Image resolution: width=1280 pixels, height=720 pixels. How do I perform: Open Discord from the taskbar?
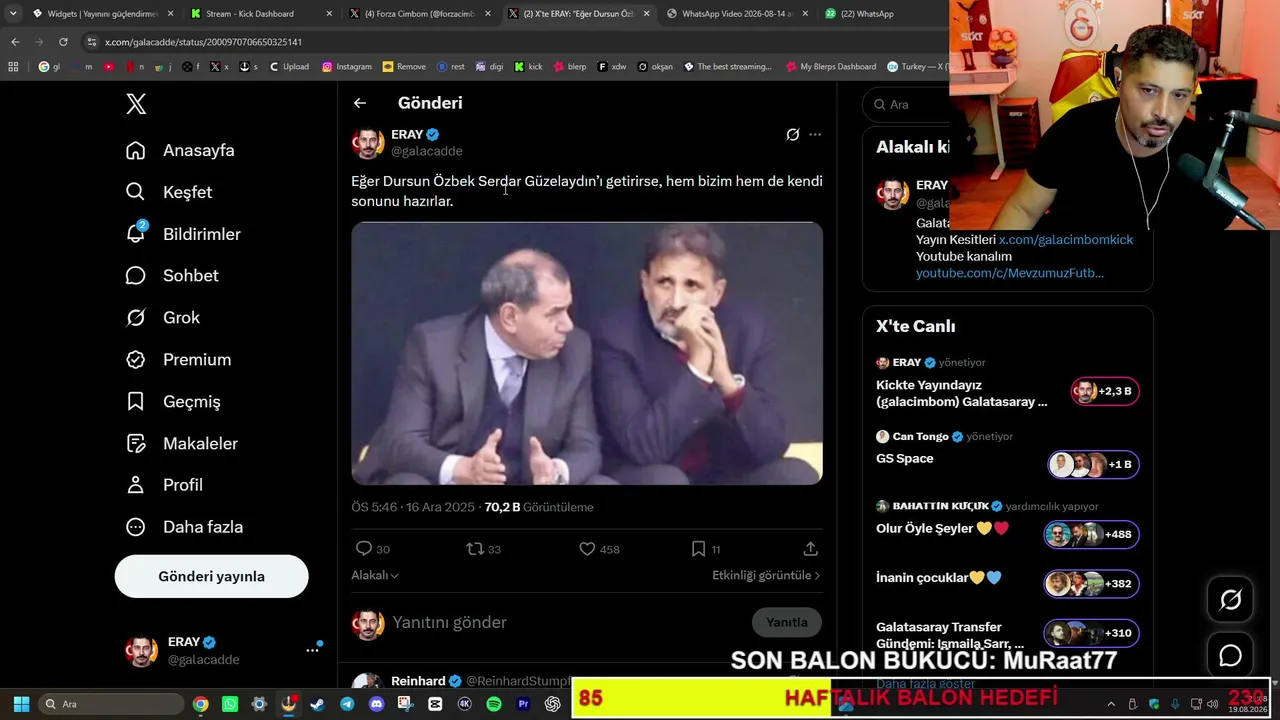point(376,704)
